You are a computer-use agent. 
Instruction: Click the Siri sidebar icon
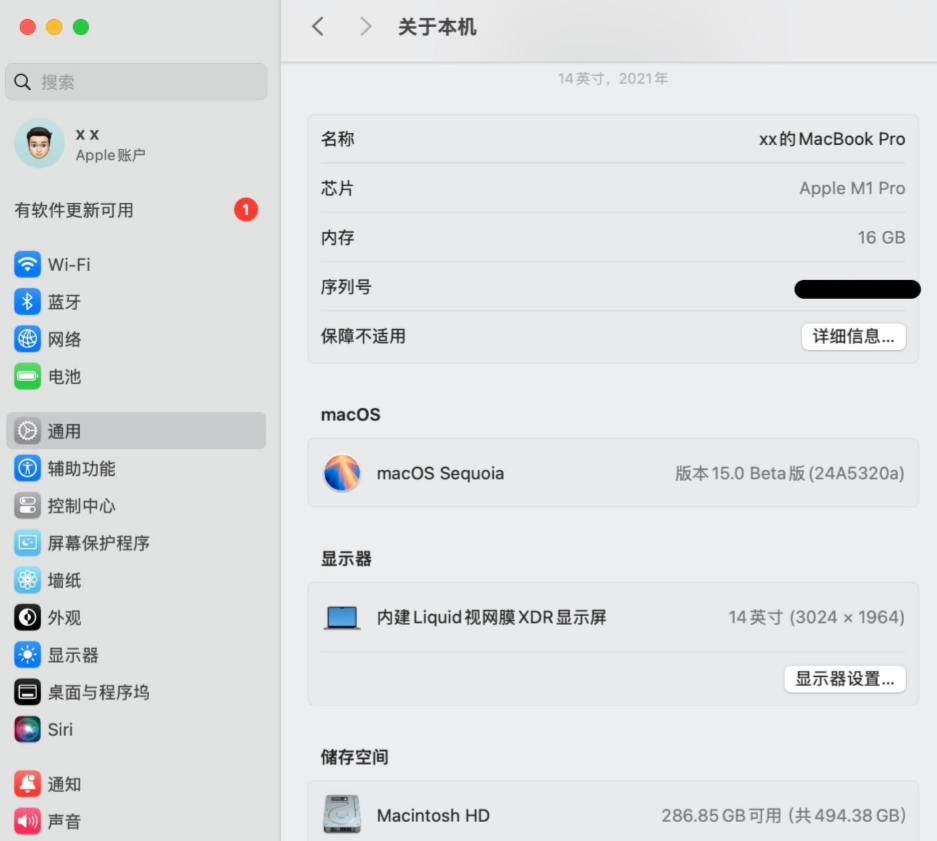pyautogui.click(x=27, y=729)
